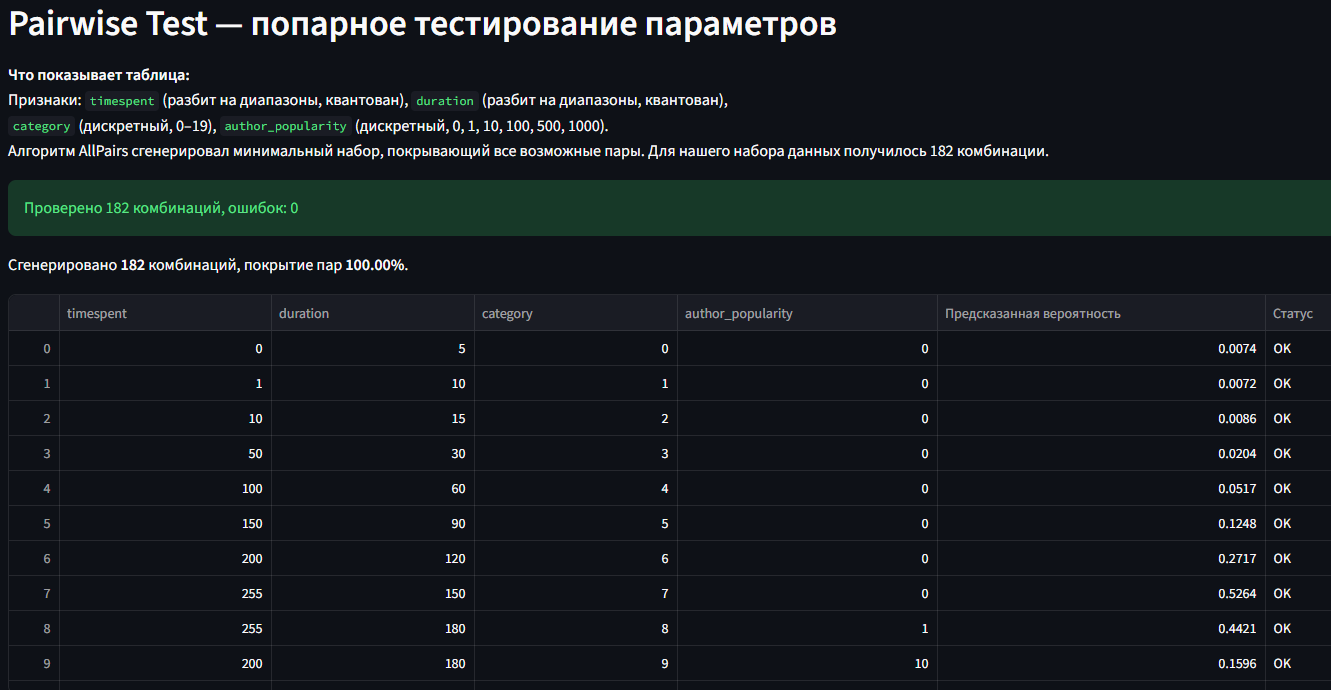The height and width of the screenshot is (690, 1331).
Task: Click the sentence starting 'Алгоритм AllPairs сгенерировал'
Action: pyautogui.click(x=528, y=152)
